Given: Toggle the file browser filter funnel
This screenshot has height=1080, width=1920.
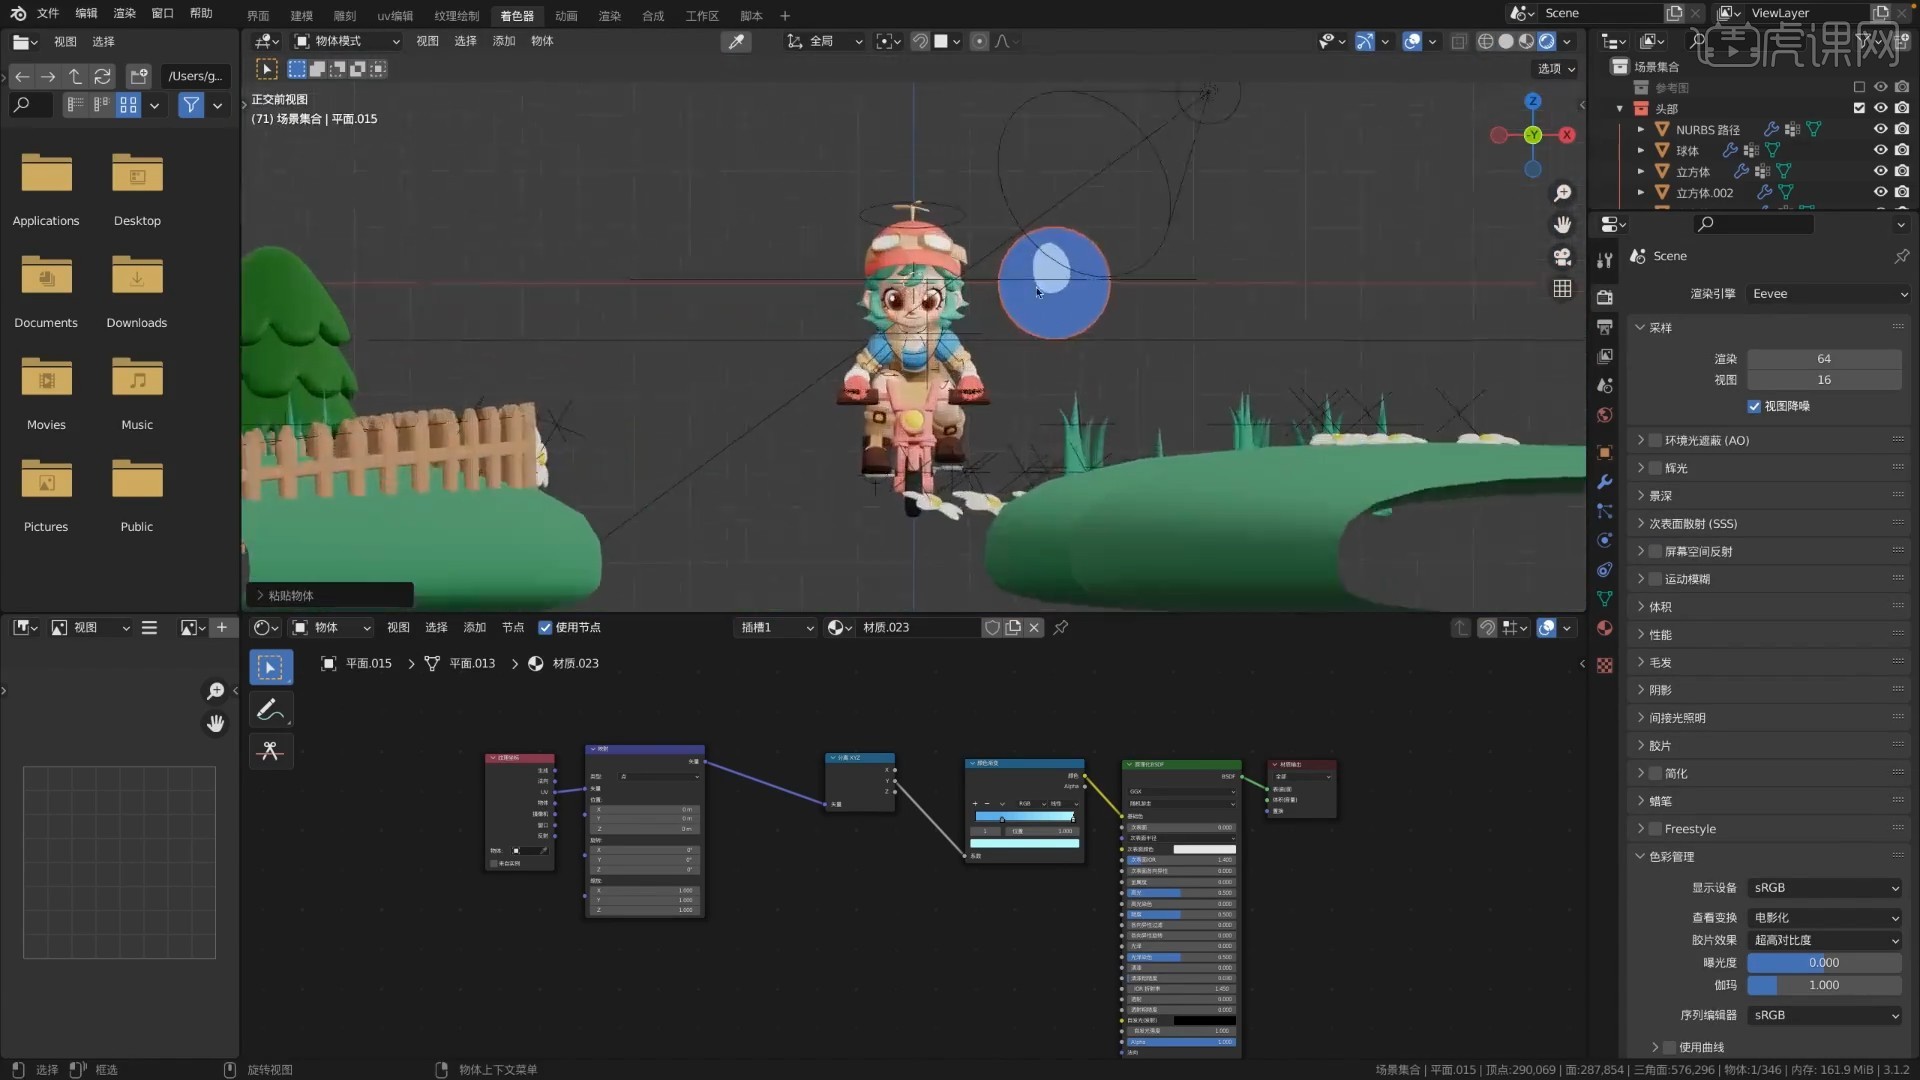Looking at the screenshot, I should (x=191, y=105).
